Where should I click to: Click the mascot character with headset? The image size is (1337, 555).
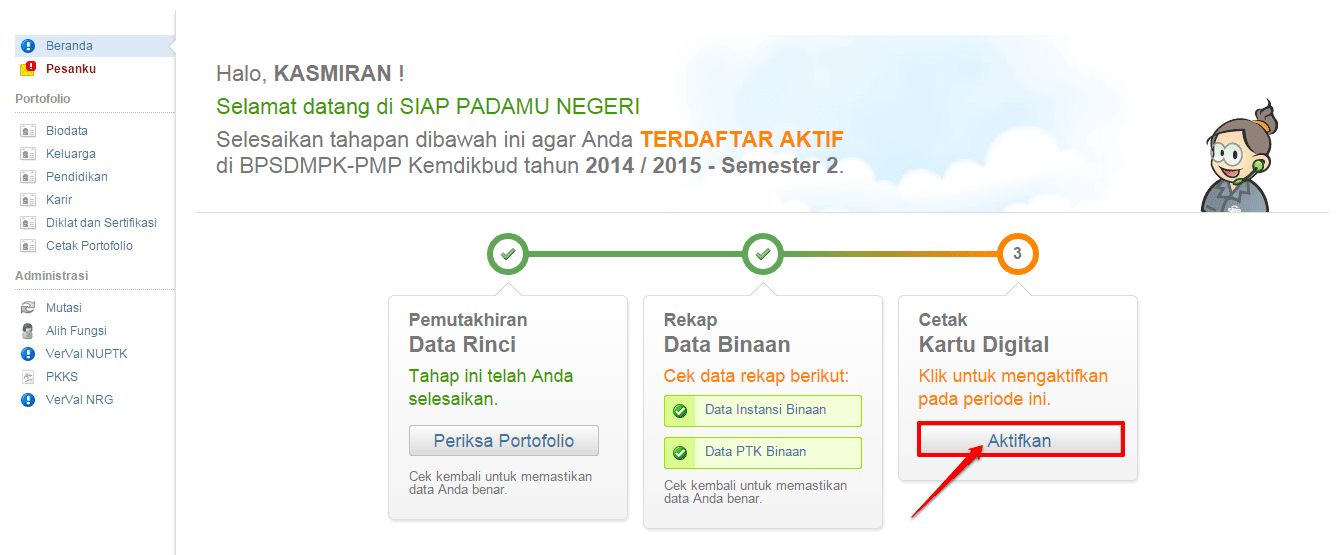pyautogui.click(x=1236, y=157)
